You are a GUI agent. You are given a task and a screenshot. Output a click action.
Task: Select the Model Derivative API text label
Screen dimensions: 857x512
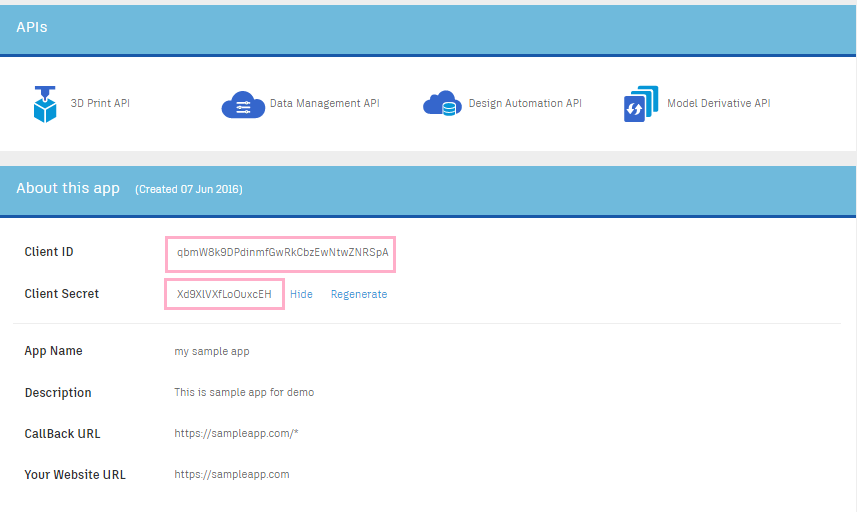click(x=718, y=104)
